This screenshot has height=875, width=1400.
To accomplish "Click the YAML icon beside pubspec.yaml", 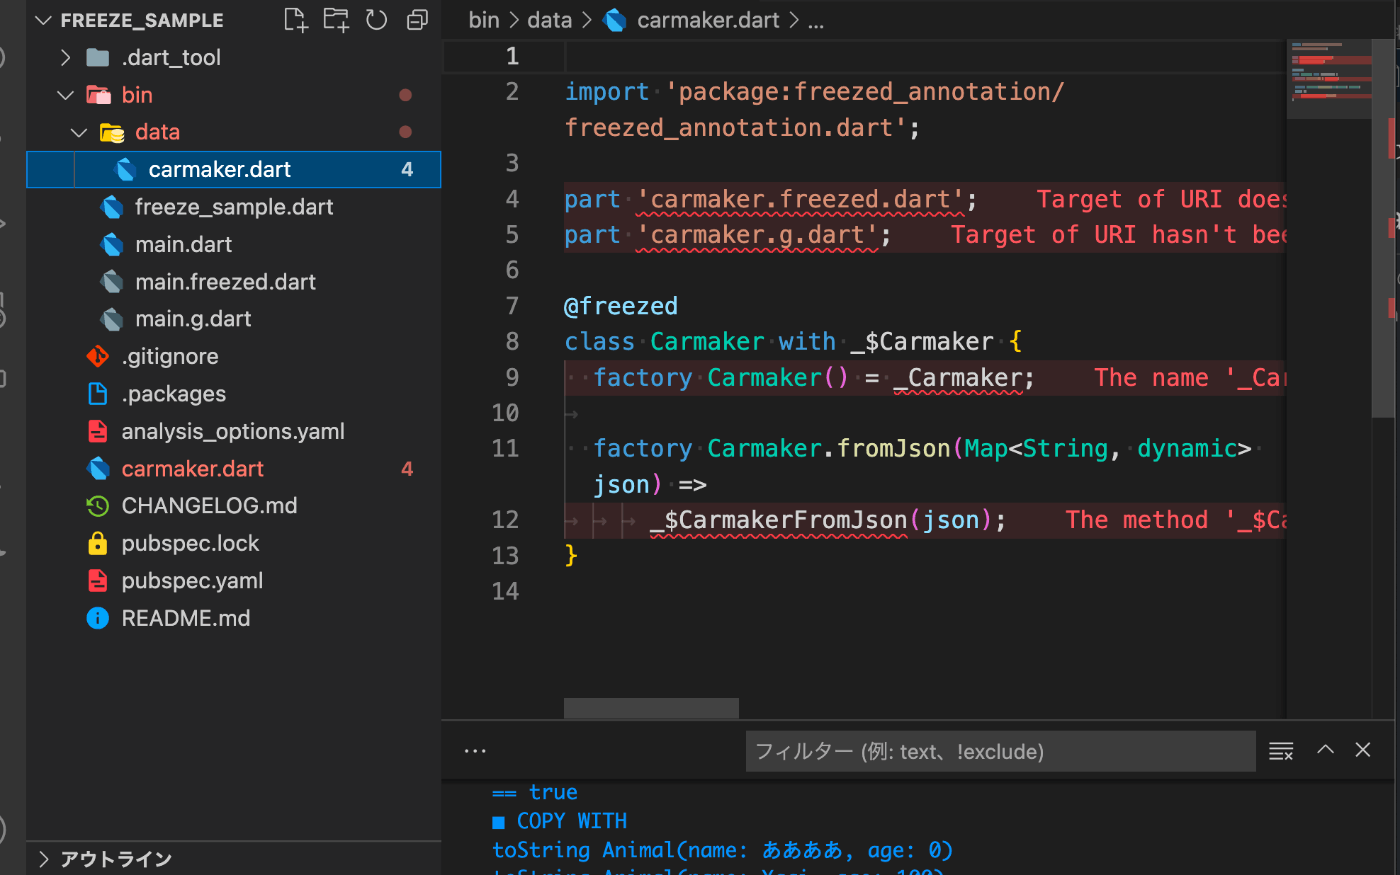I will [98, 581].
